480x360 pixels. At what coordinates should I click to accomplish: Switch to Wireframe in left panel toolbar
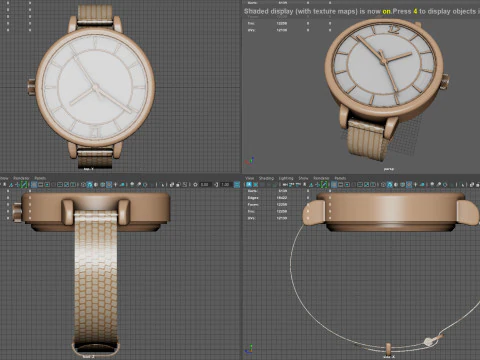tap(83, 184)
